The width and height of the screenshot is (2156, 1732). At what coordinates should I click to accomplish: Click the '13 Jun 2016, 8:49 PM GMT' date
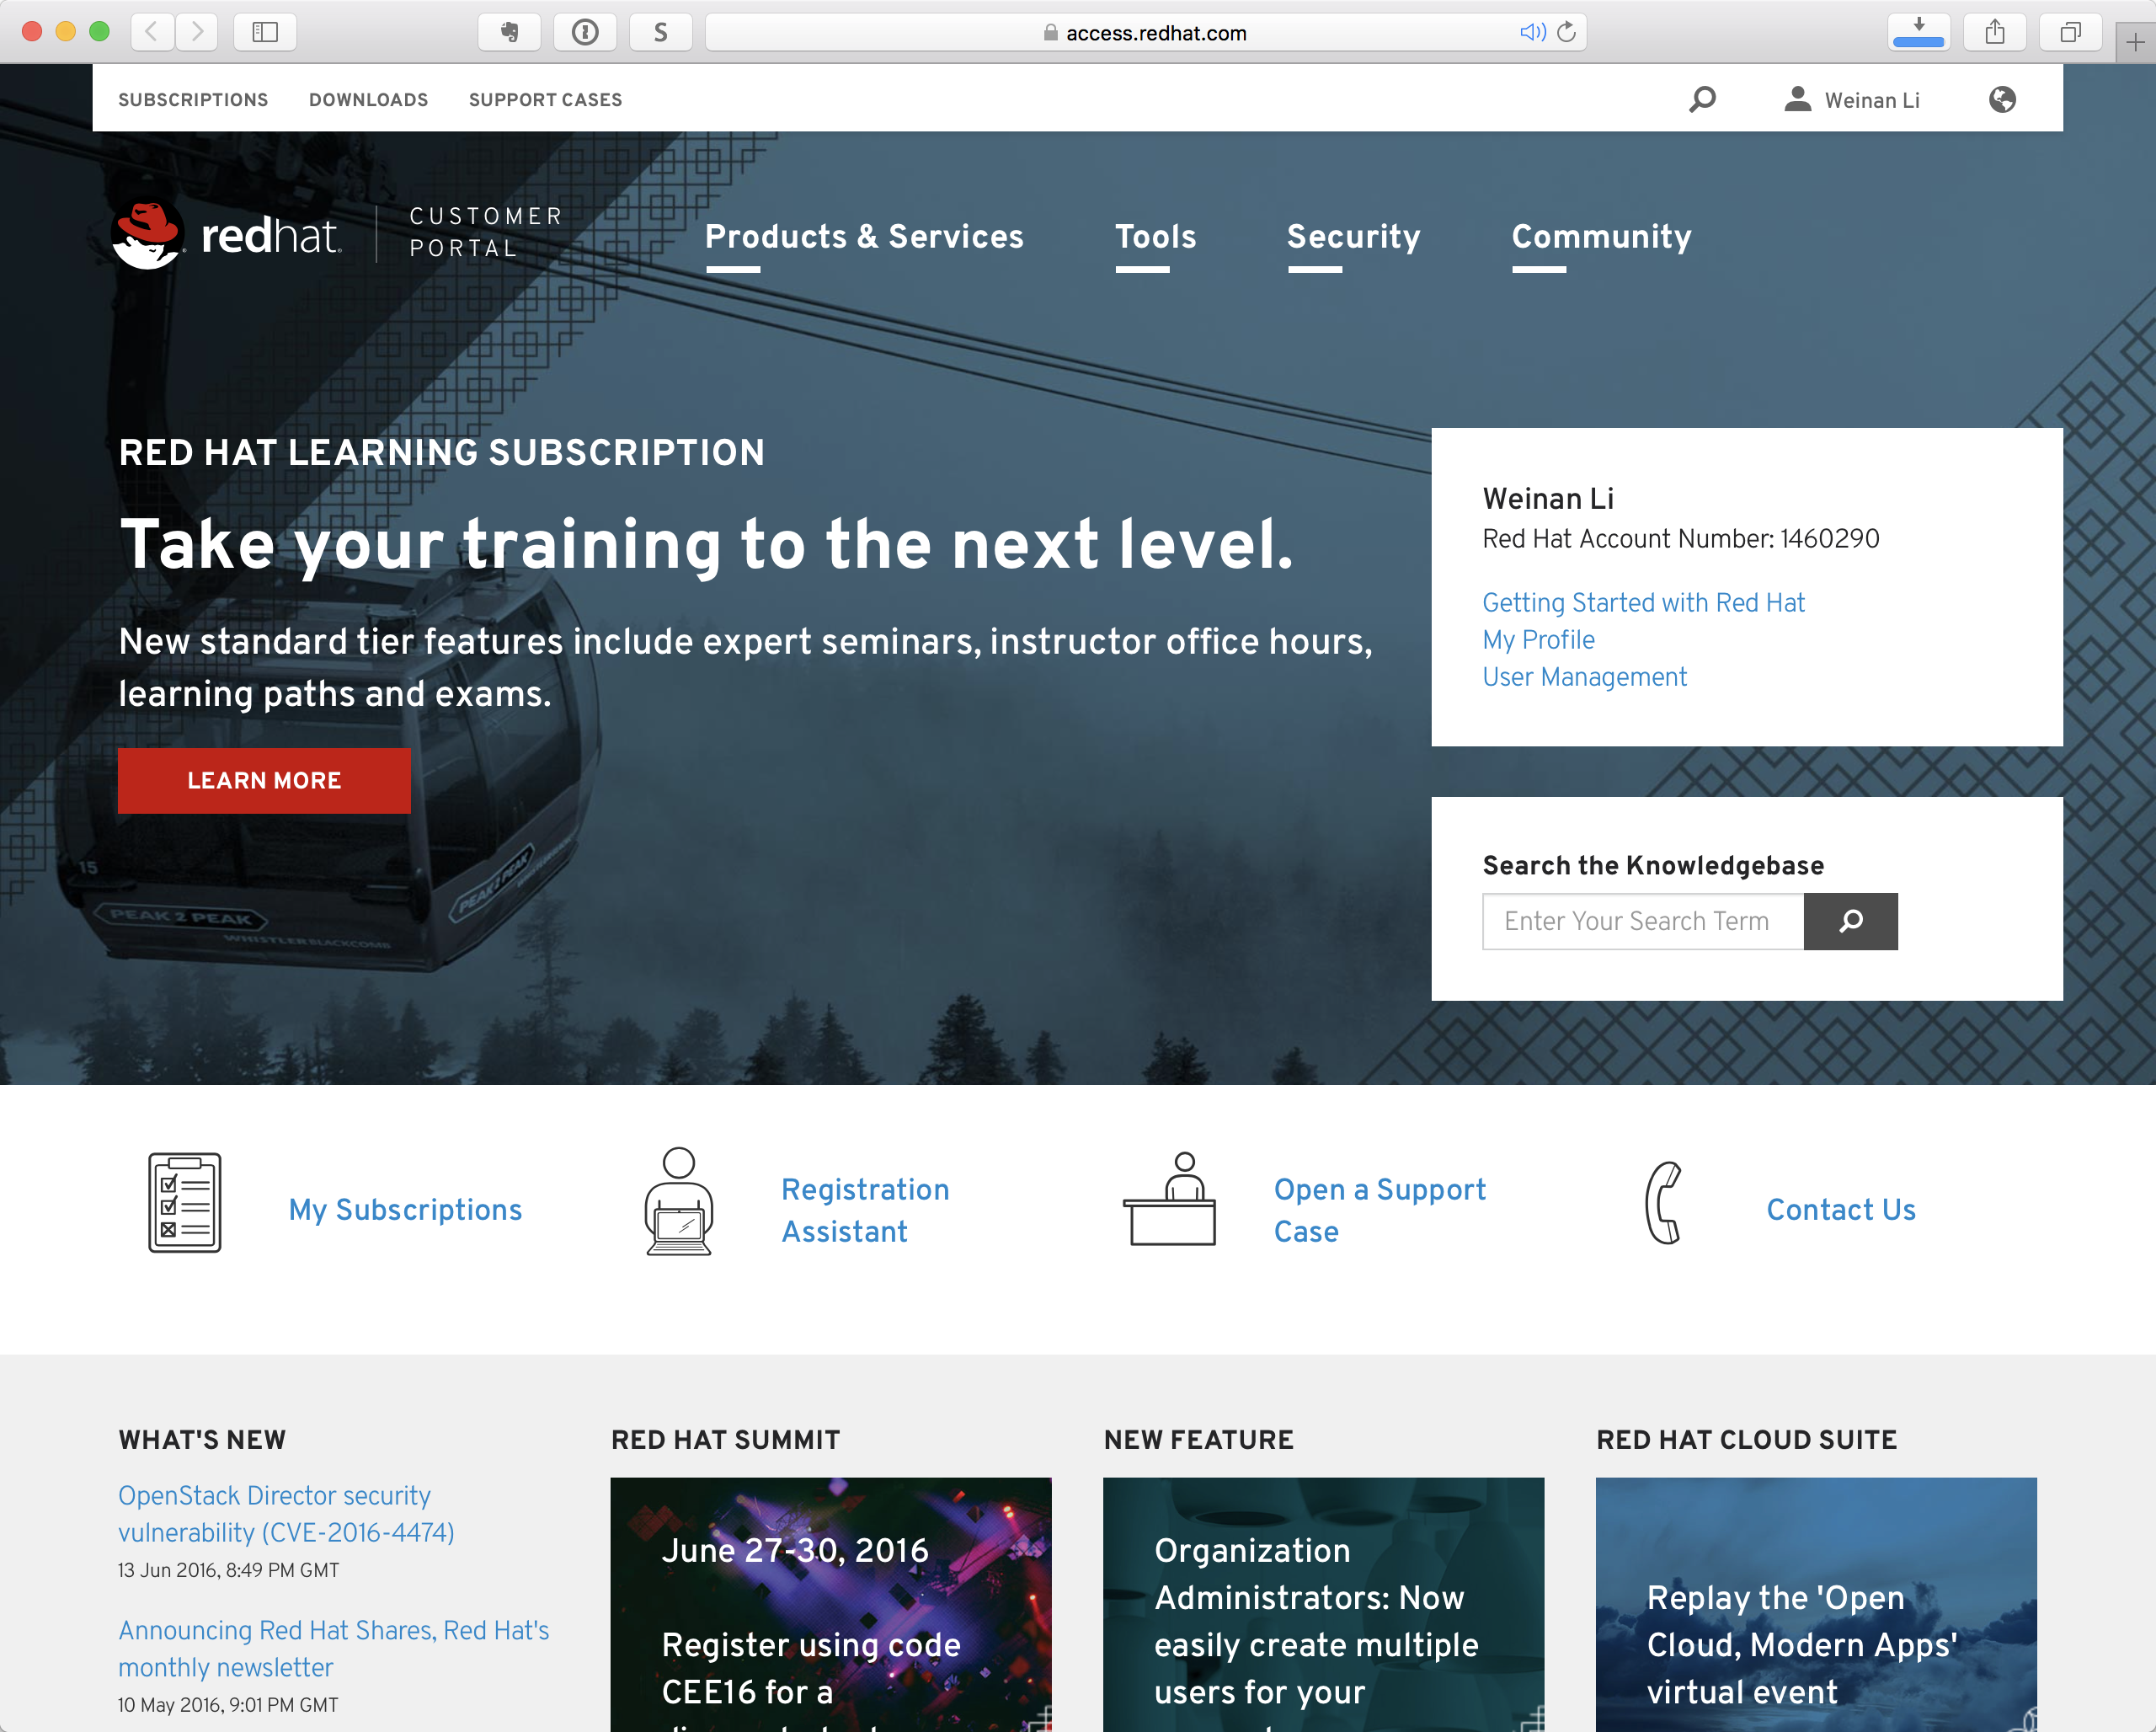pyautogui.click(x=228, y=1570)
